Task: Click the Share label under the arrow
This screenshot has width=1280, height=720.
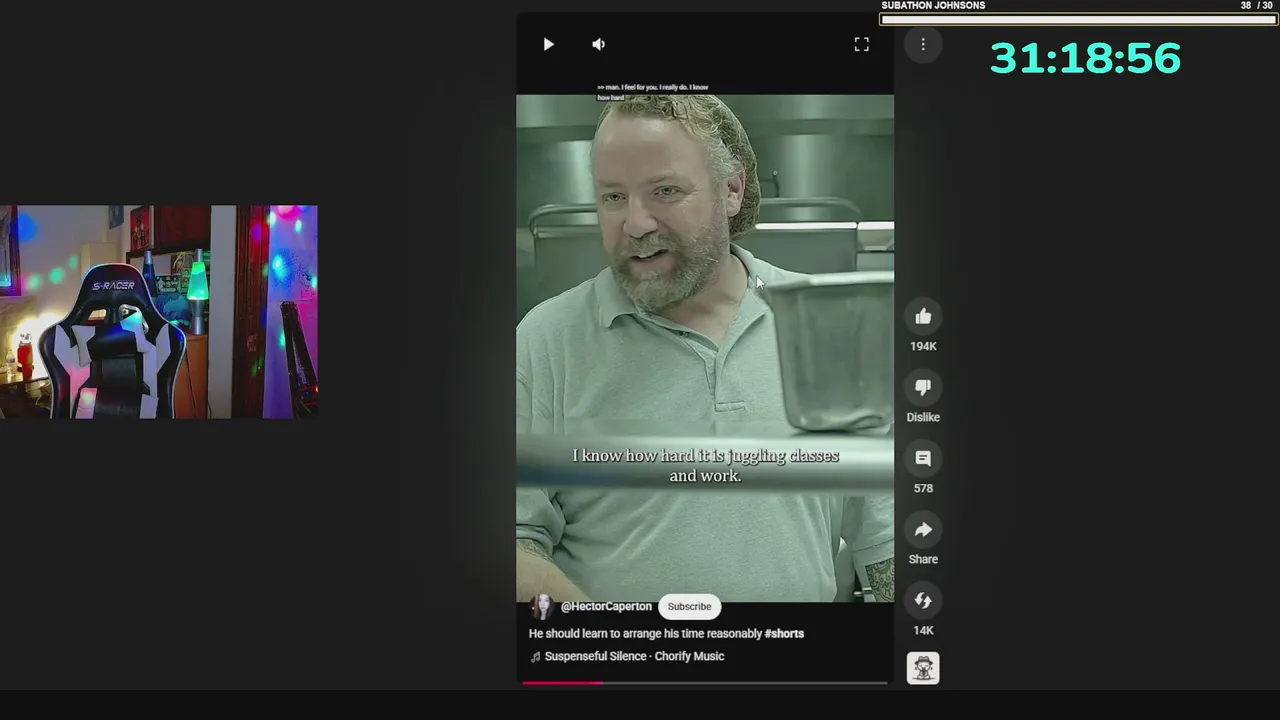Action: (x=923, y=559)
